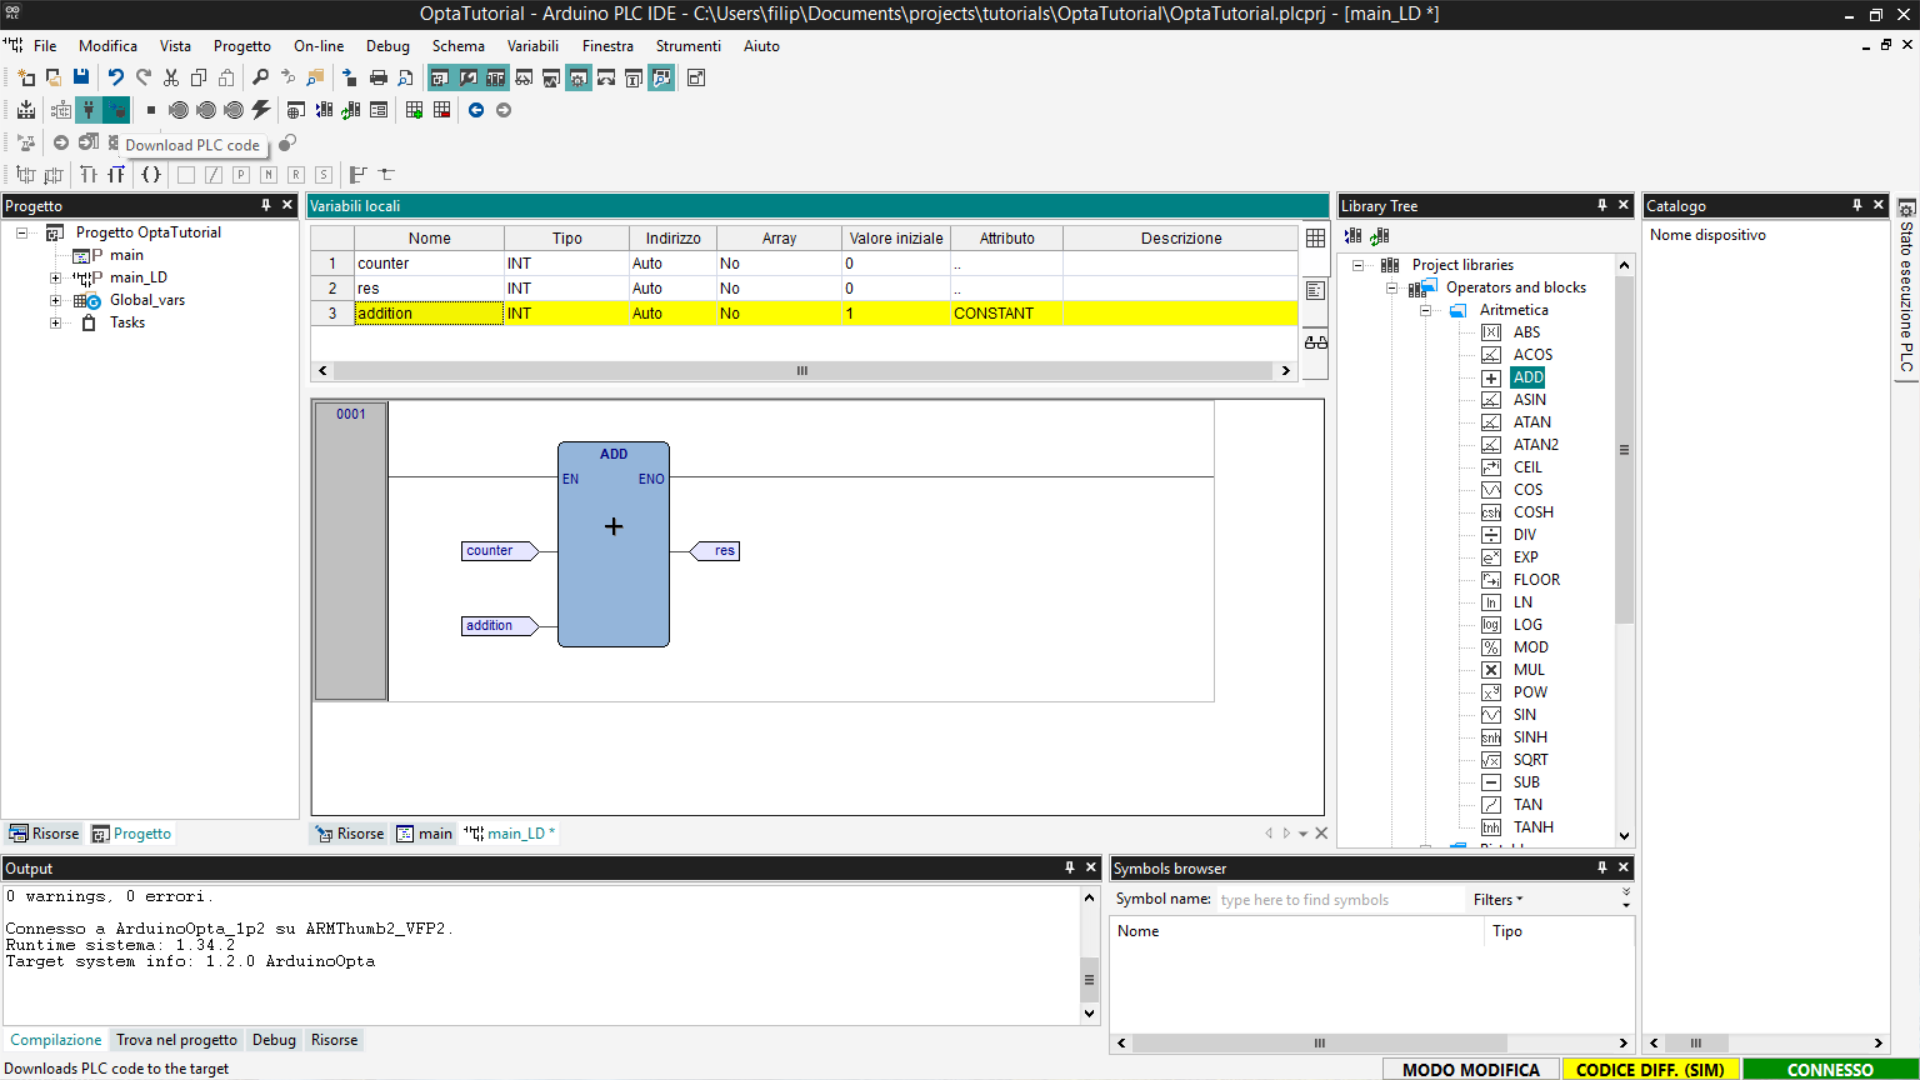Viewport: 1920px width, 1080px height.
Task: Click the blue back navigation arrow
Action: 476,110
